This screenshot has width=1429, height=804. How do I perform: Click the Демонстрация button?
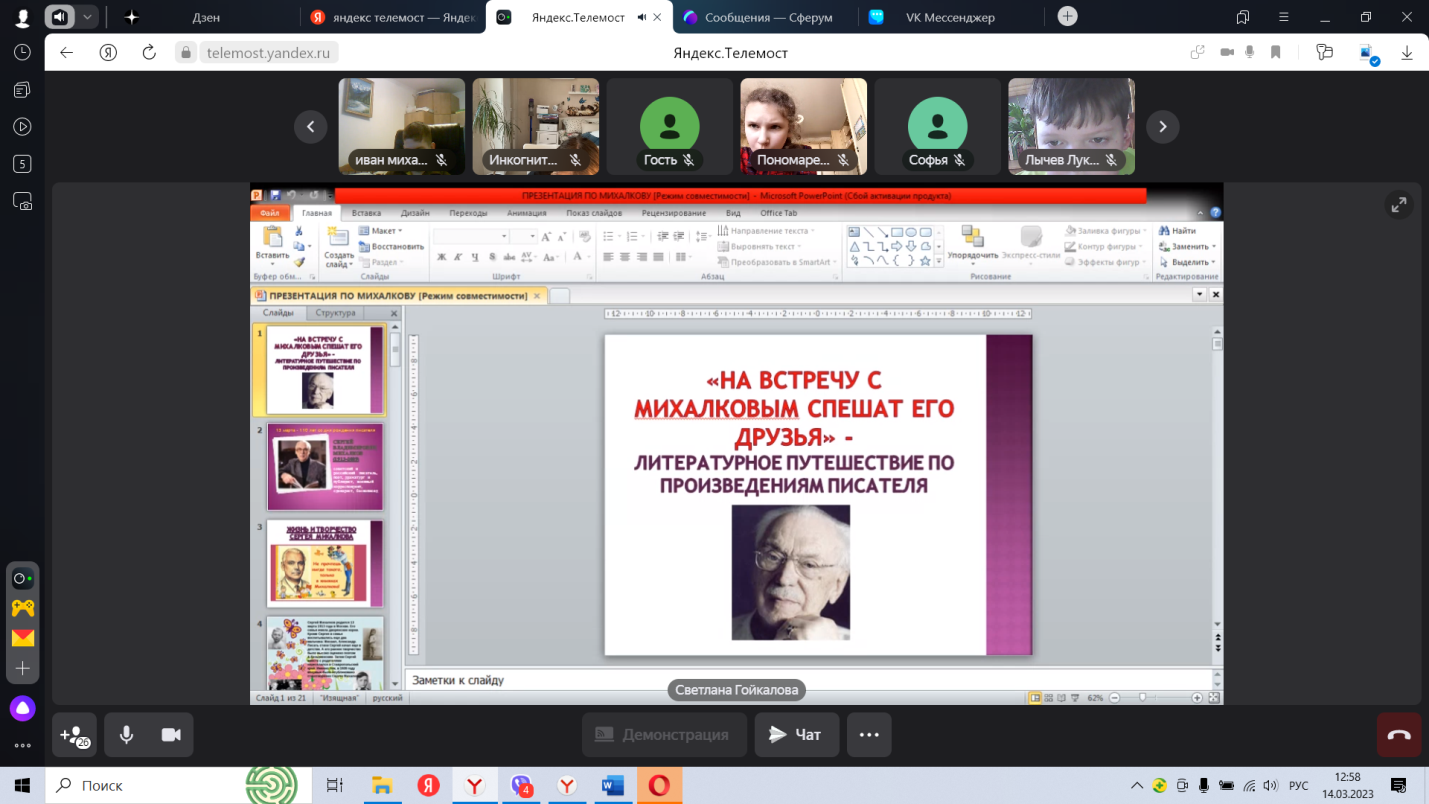point(664,735)
